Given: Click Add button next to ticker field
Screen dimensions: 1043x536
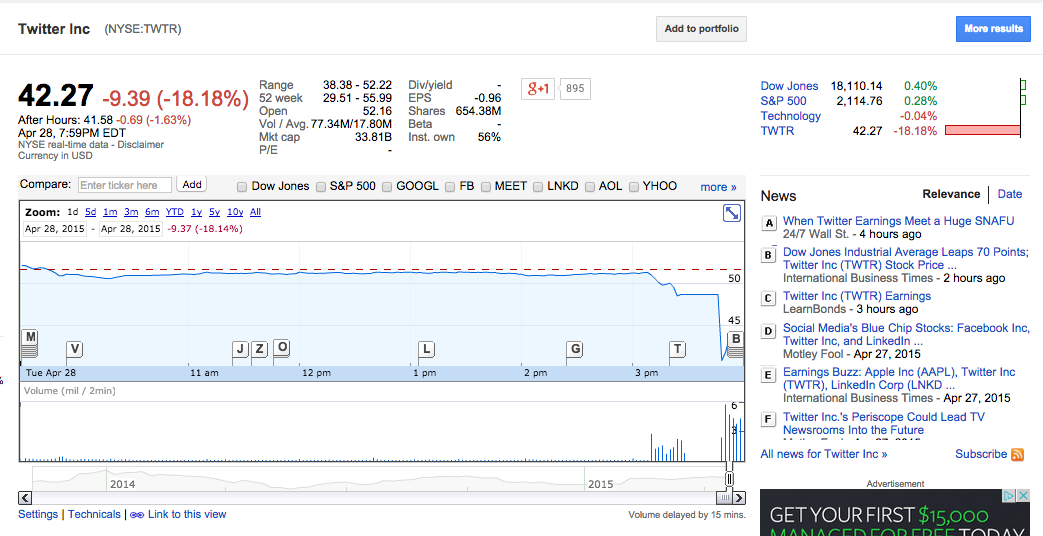Looking at the screenshot, I should (x=192, y=184).
